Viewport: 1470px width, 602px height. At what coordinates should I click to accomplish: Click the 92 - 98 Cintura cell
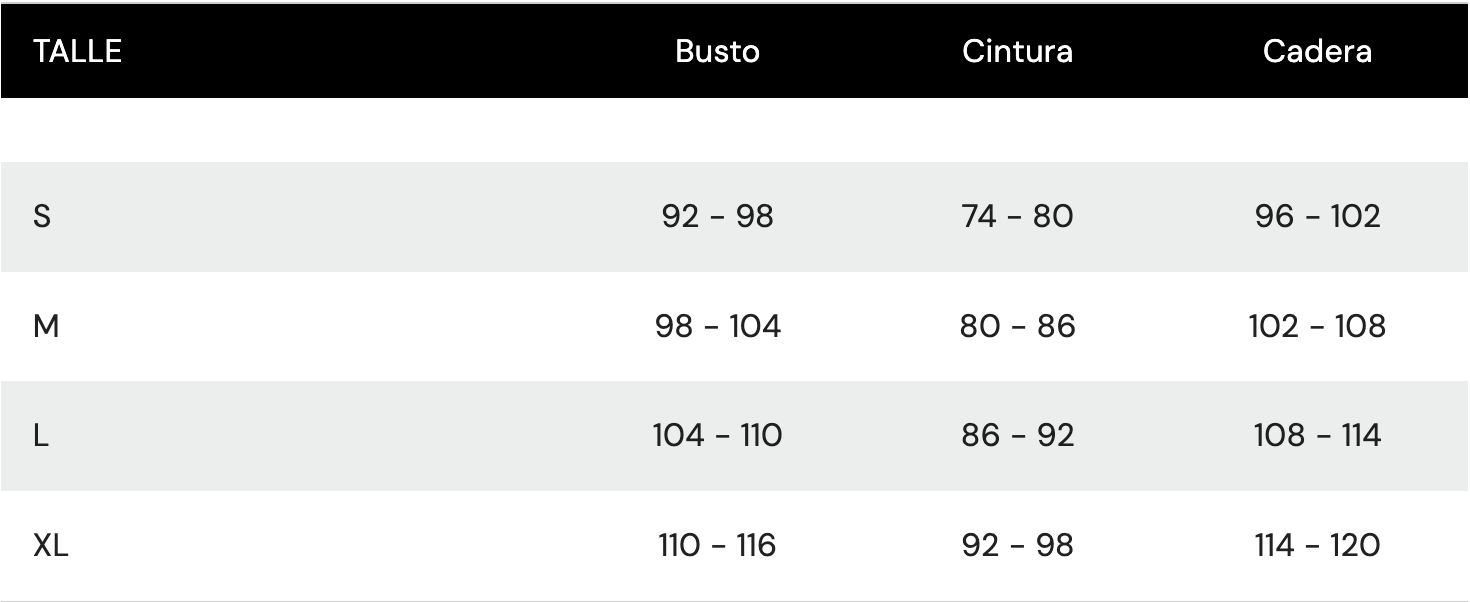tap(1017, 546)
